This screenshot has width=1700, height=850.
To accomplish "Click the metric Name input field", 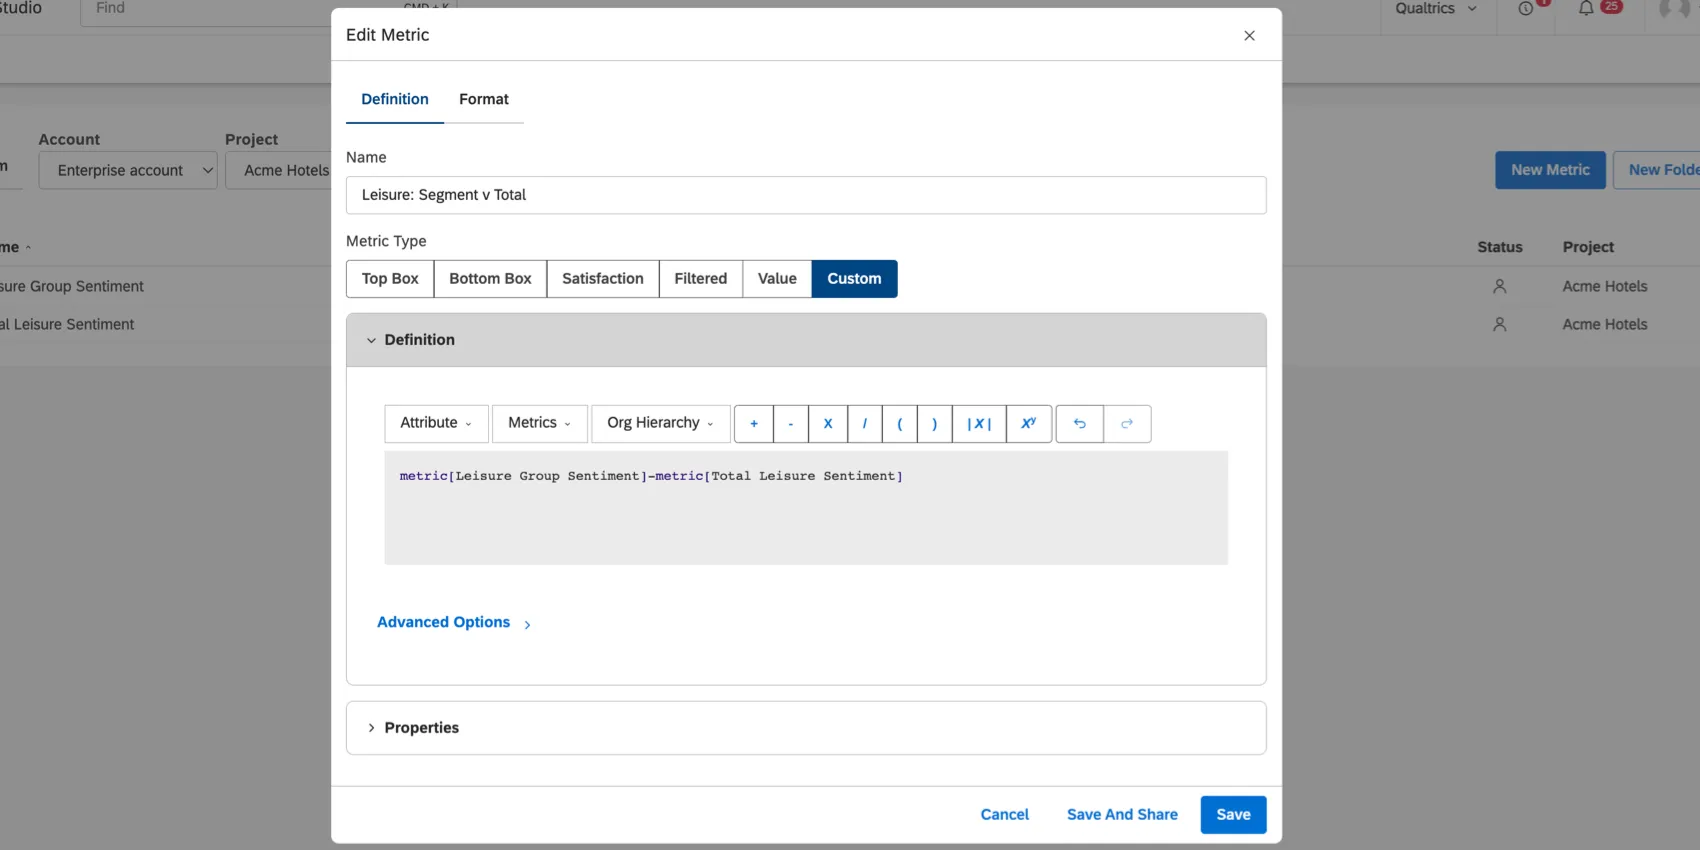I will (805, 195).
